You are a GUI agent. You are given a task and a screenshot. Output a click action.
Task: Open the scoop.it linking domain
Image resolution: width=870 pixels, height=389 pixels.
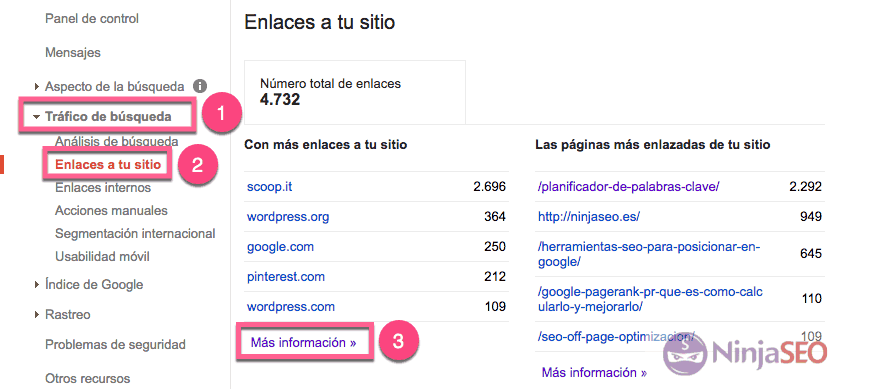pos(270,186)
